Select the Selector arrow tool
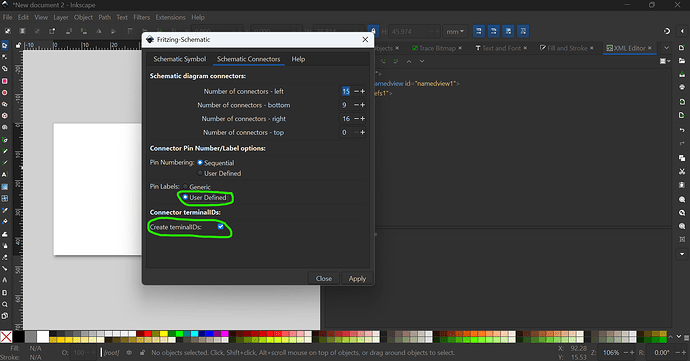Screen dimensions: 690x361 pyautogui.click(x=4, y=45)
